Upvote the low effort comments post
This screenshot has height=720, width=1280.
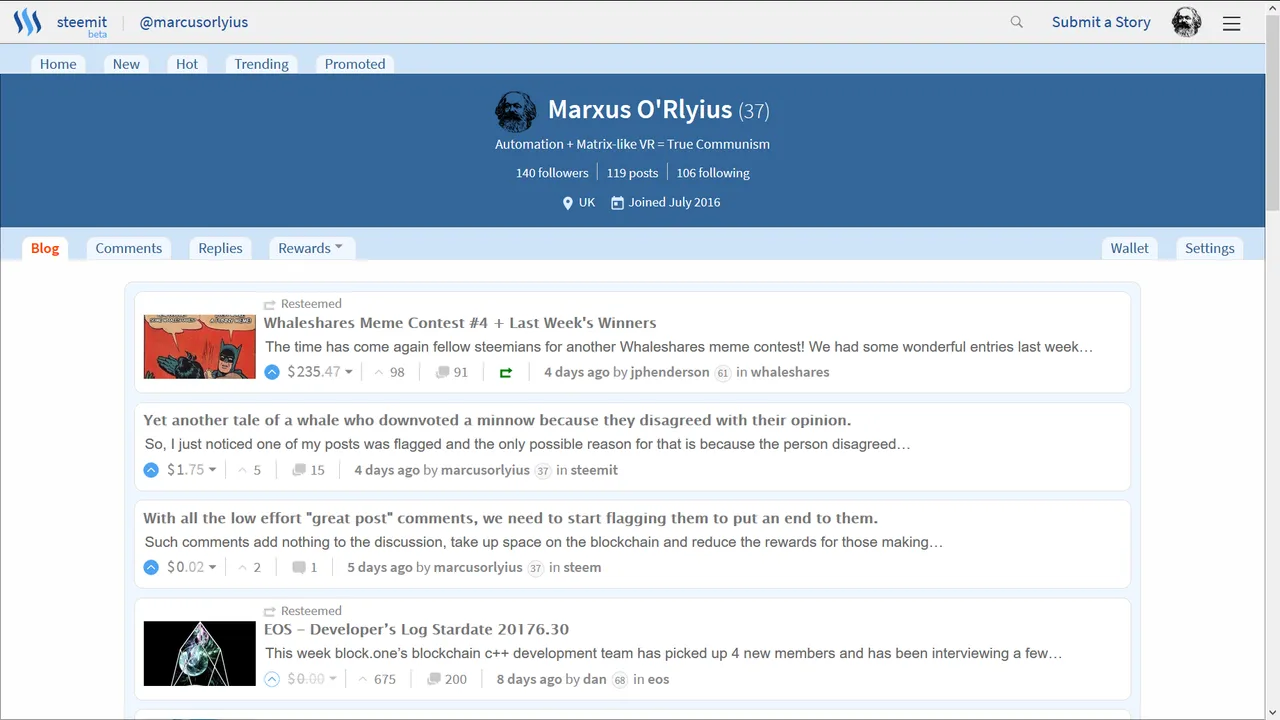point(151,567)
